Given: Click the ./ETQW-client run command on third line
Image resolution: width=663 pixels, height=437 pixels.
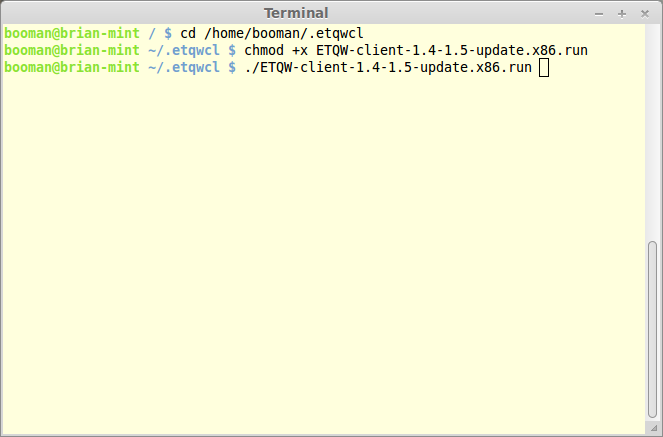Looking at the screenshot, I should coord(388,68).
